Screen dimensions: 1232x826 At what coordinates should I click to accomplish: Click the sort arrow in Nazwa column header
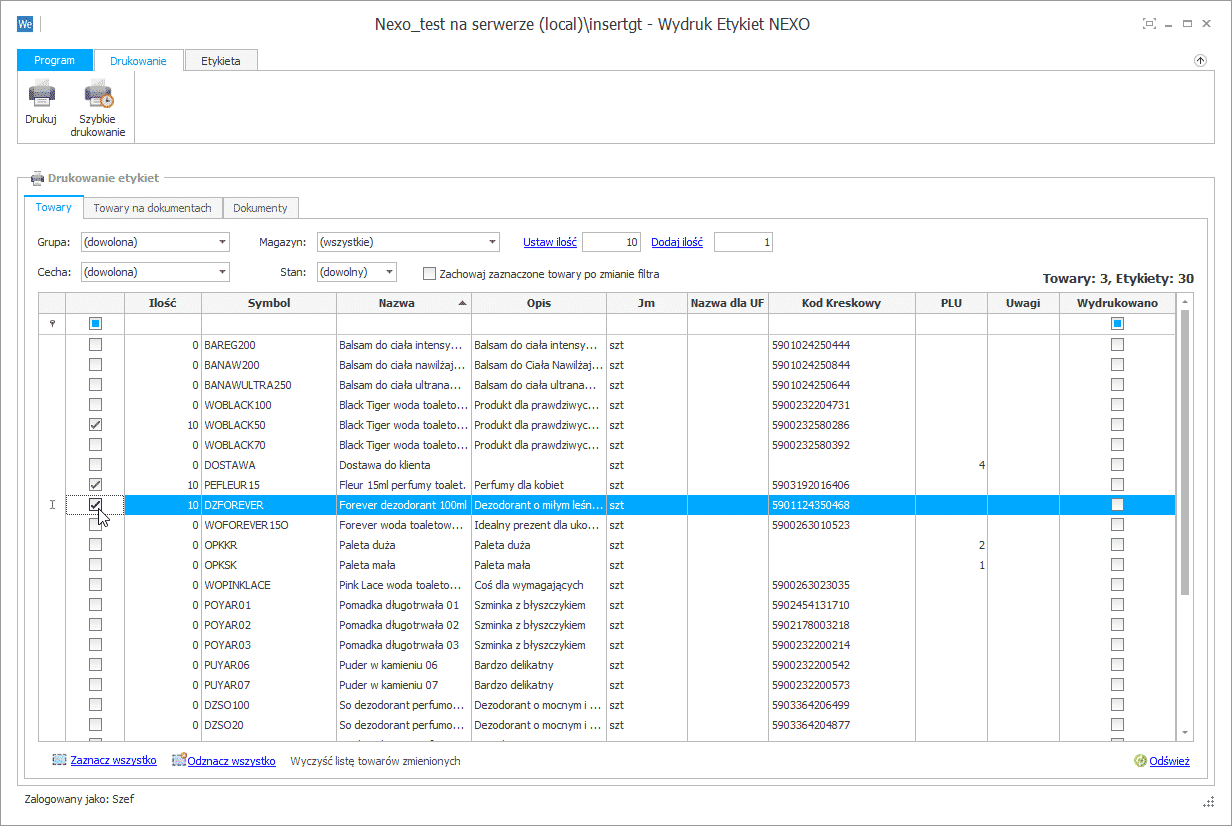(462, 303)
